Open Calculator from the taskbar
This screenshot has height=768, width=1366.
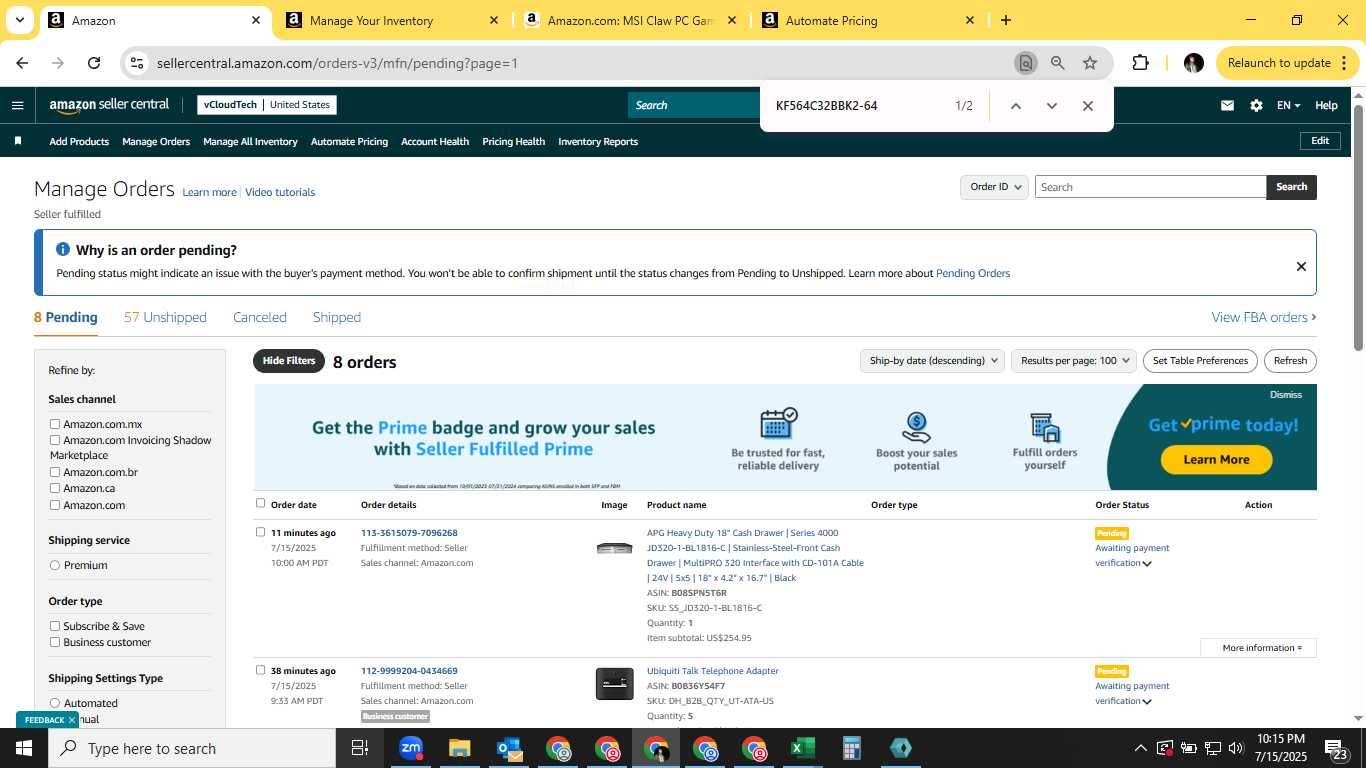click(x=851, y=748)
